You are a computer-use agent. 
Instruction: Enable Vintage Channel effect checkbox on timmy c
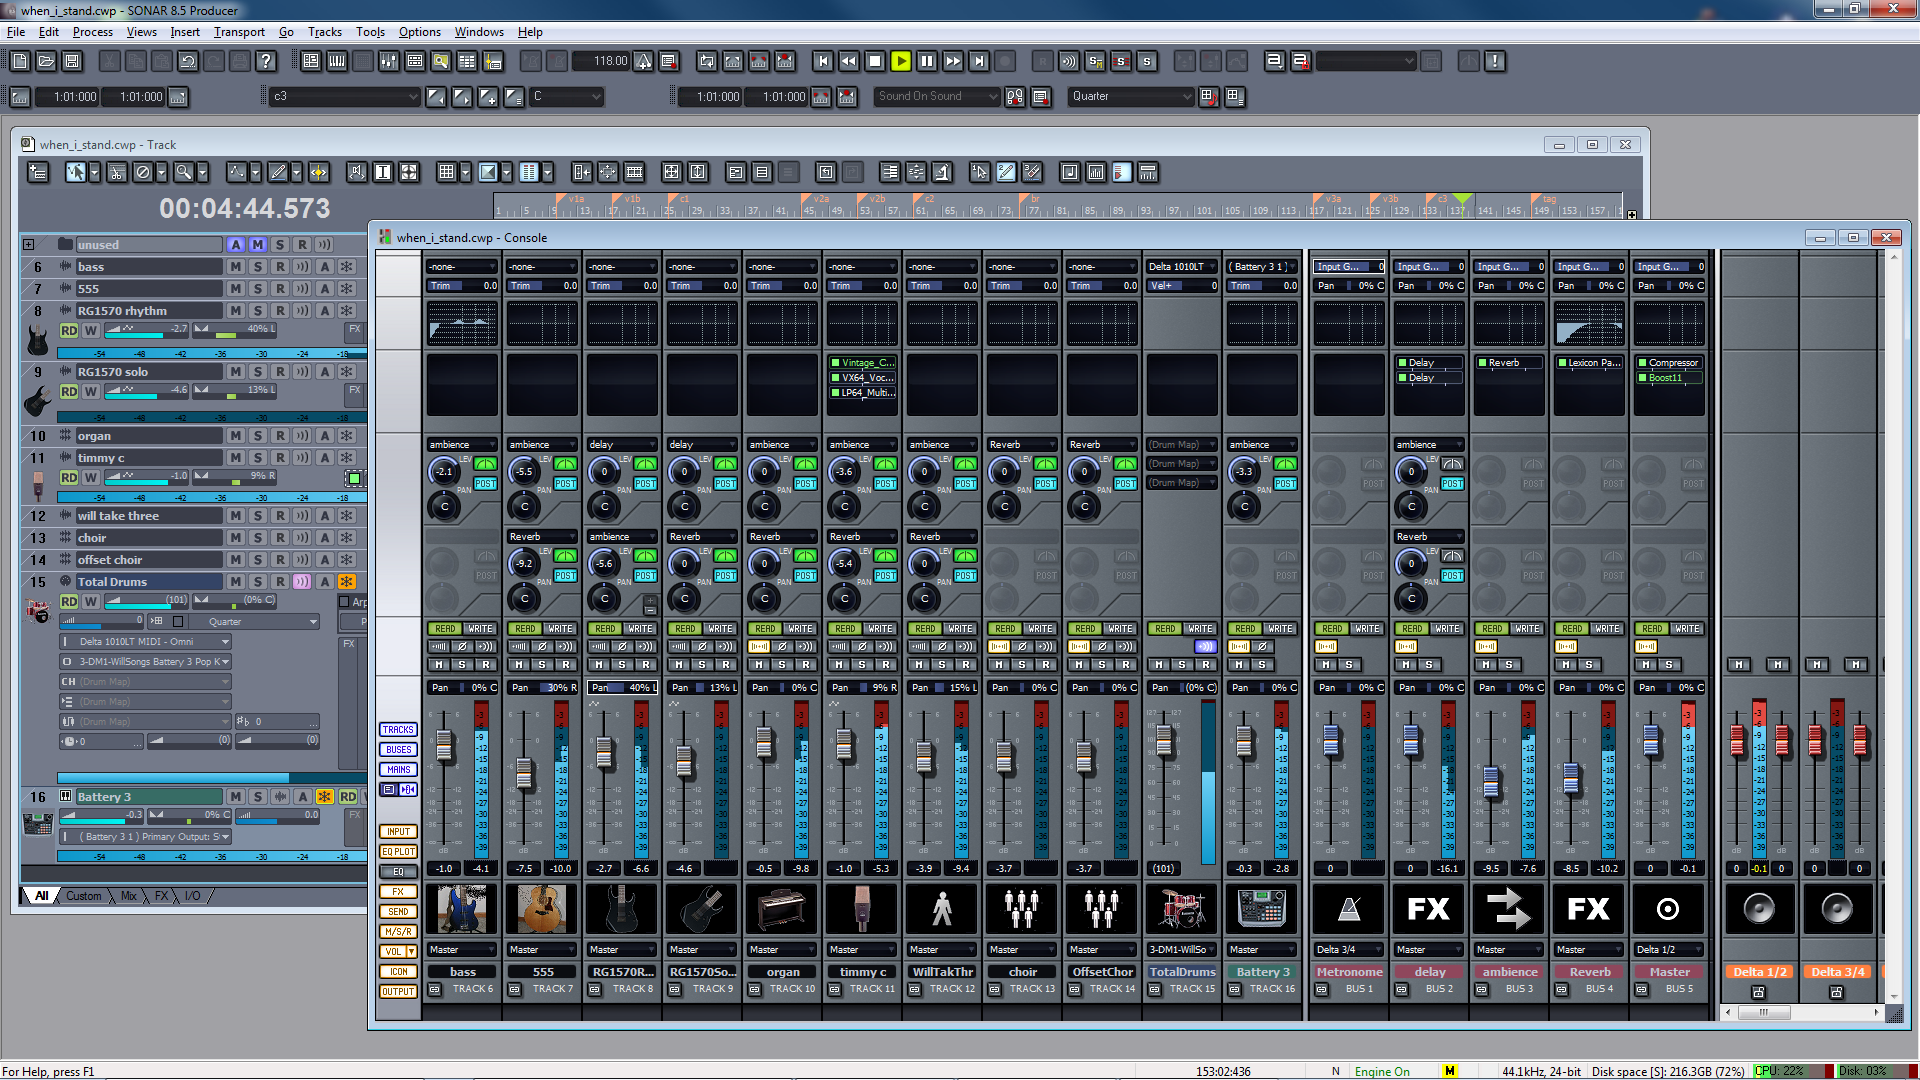[x=836, y=363]
